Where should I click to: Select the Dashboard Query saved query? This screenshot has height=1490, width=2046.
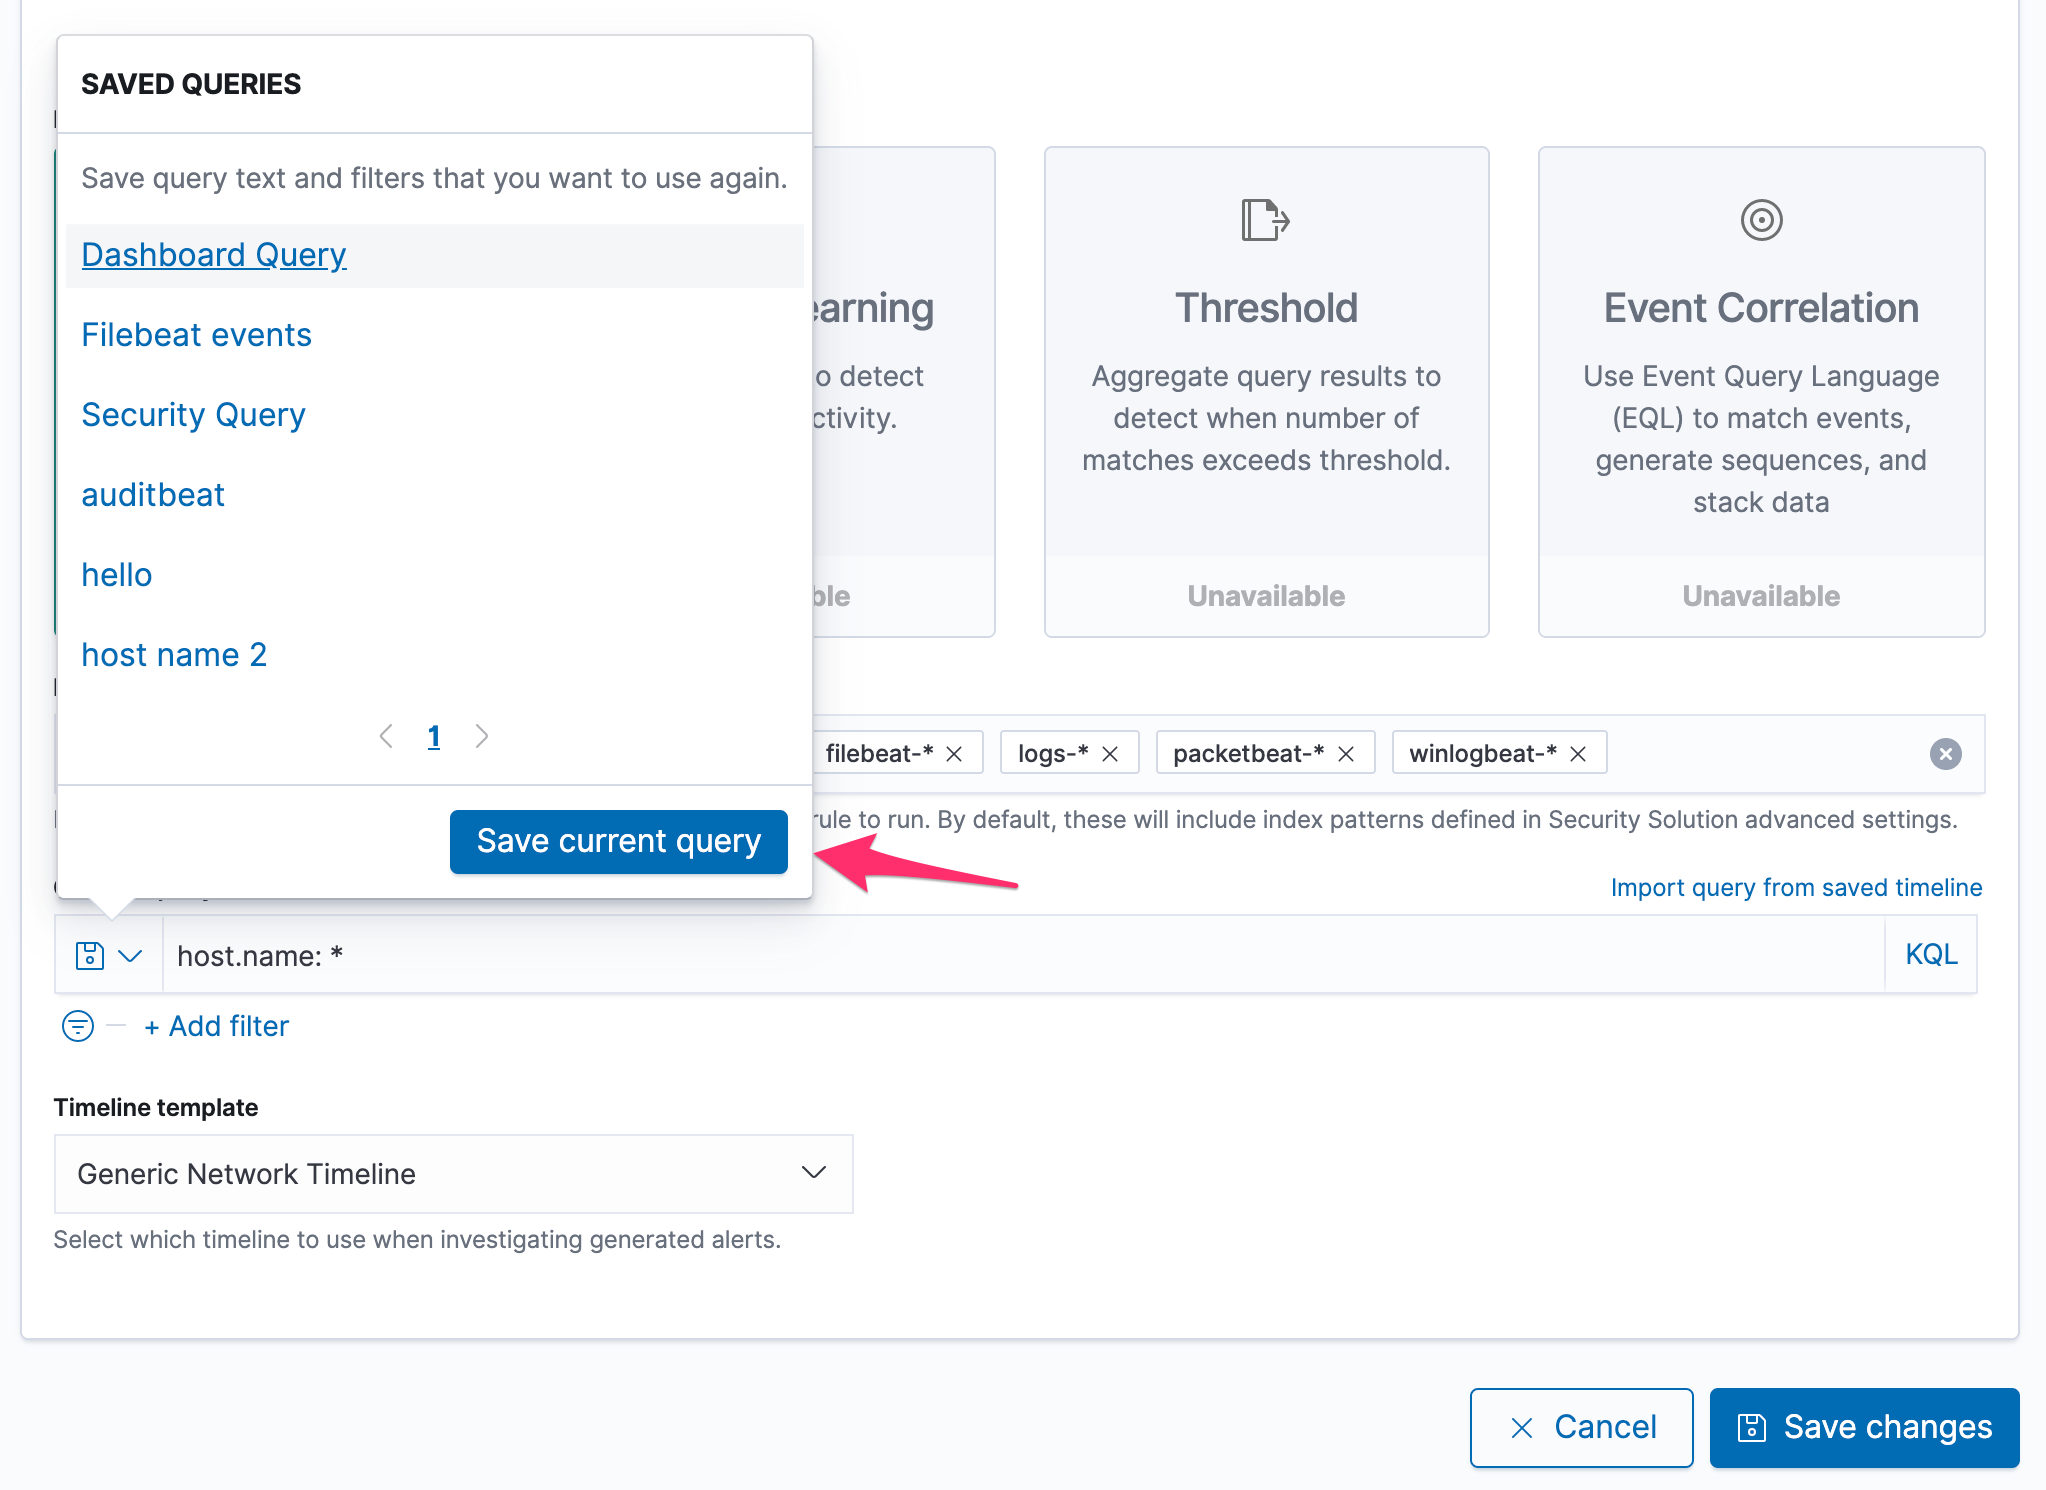(214, 255)
